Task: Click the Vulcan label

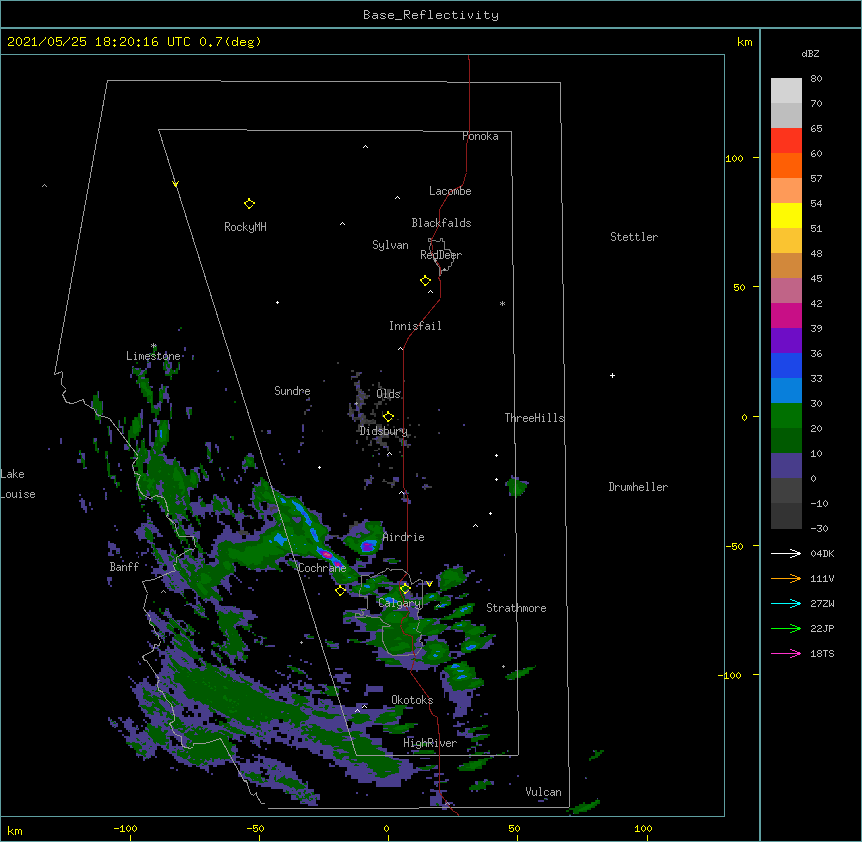Action: 543,792
